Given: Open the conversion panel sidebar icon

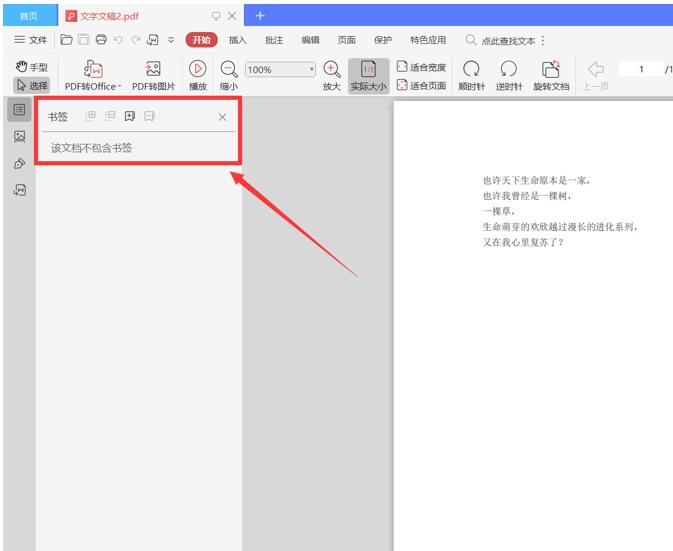Looking at the screenshot, I should (x=19, y=190).
